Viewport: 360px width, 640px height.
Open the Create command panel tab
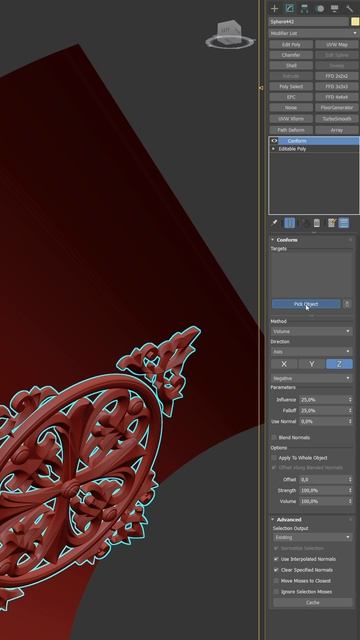coord(274,9)
